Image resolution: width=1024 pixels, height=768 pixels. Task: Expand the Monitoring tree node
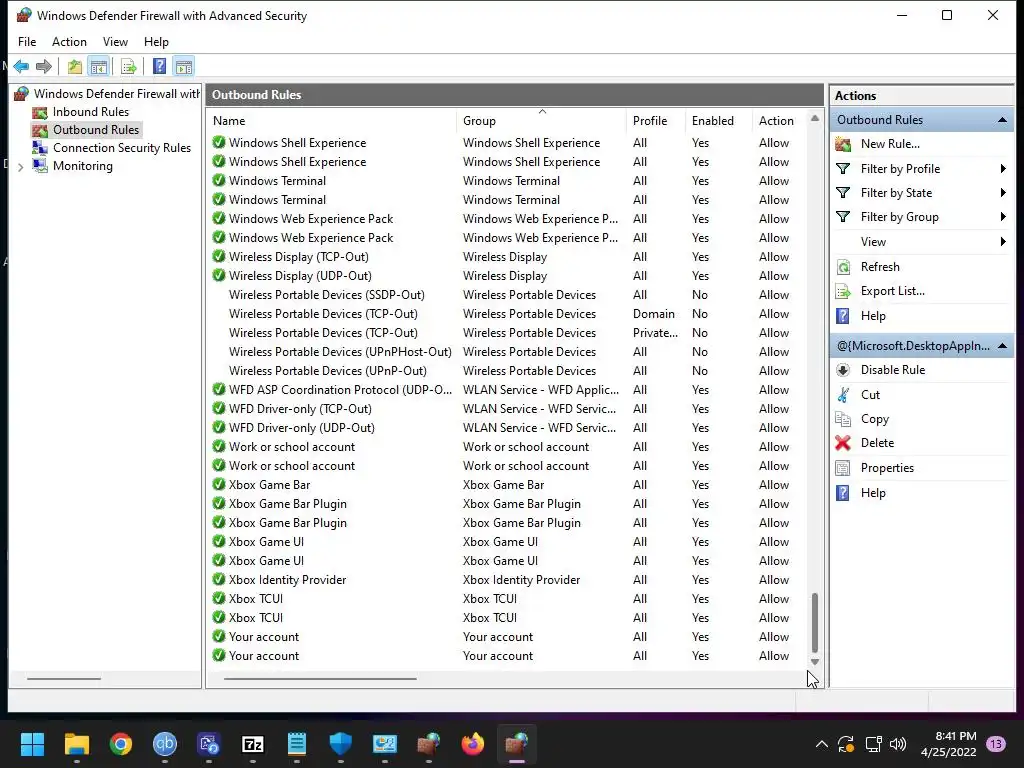tap(21, 167)
